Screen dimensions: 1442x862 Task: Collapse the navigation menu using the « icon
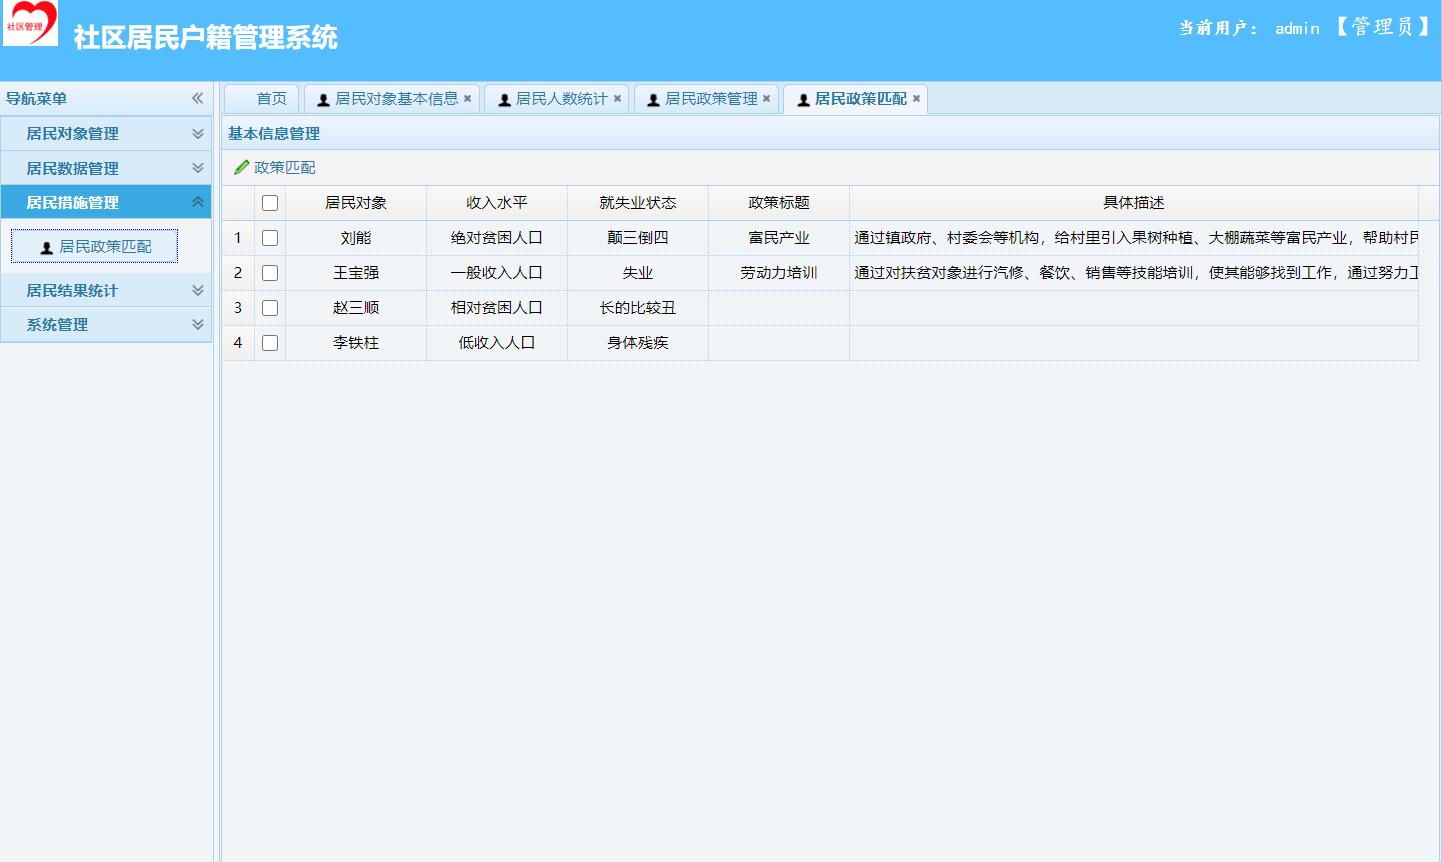point(196,98)
